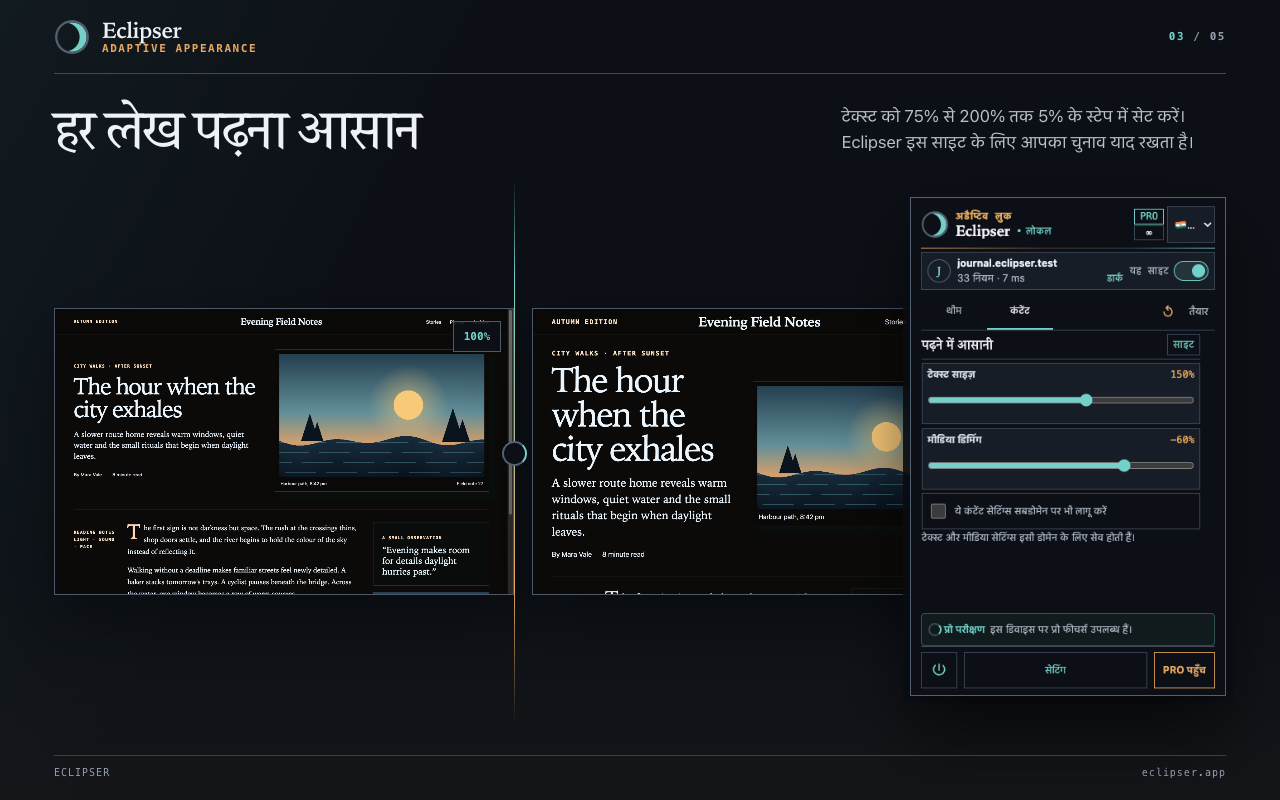Viewport: 1280px width, 800px height.
Task: Click Evening Field Notes title in the enlarged preview
Action: click(x=759, y=322)
